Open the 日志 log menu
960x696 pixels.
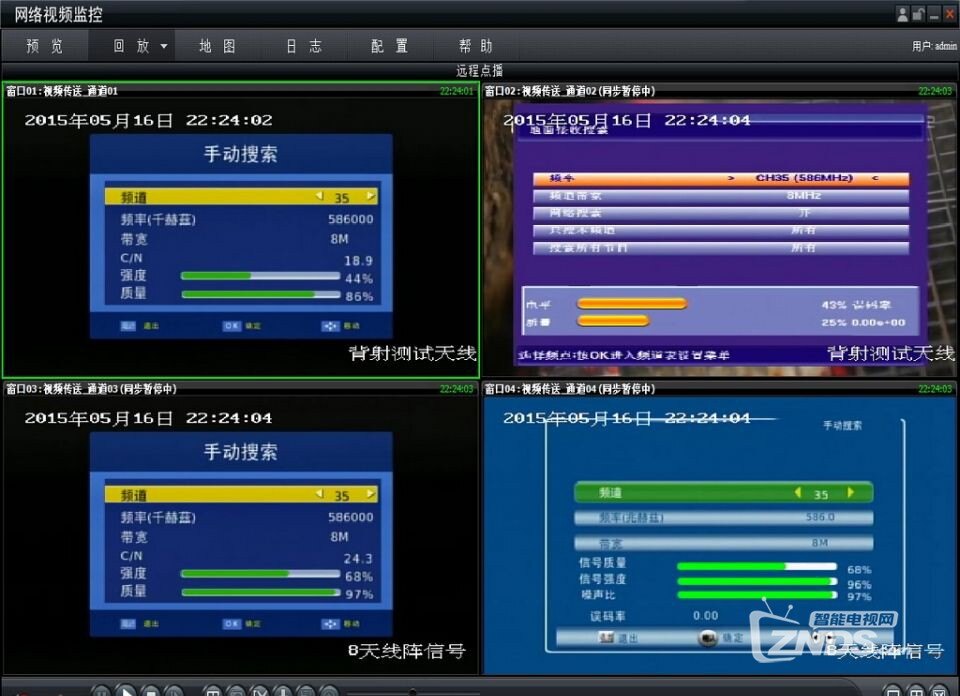click(304, 46)
